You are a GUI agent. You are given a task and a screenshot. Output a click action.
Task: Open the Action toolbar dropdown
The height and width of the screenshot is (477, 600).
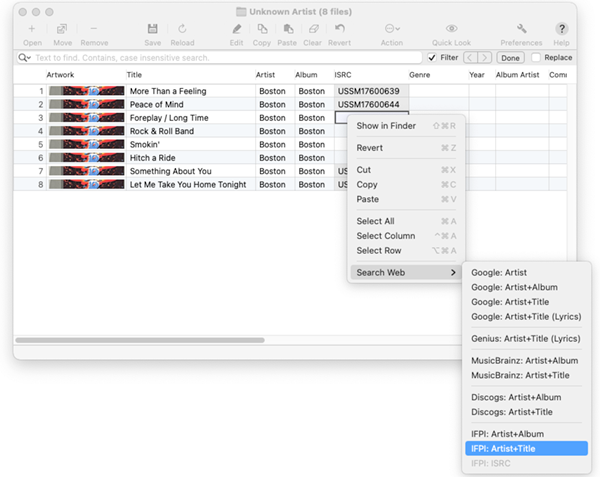(392, 29)
